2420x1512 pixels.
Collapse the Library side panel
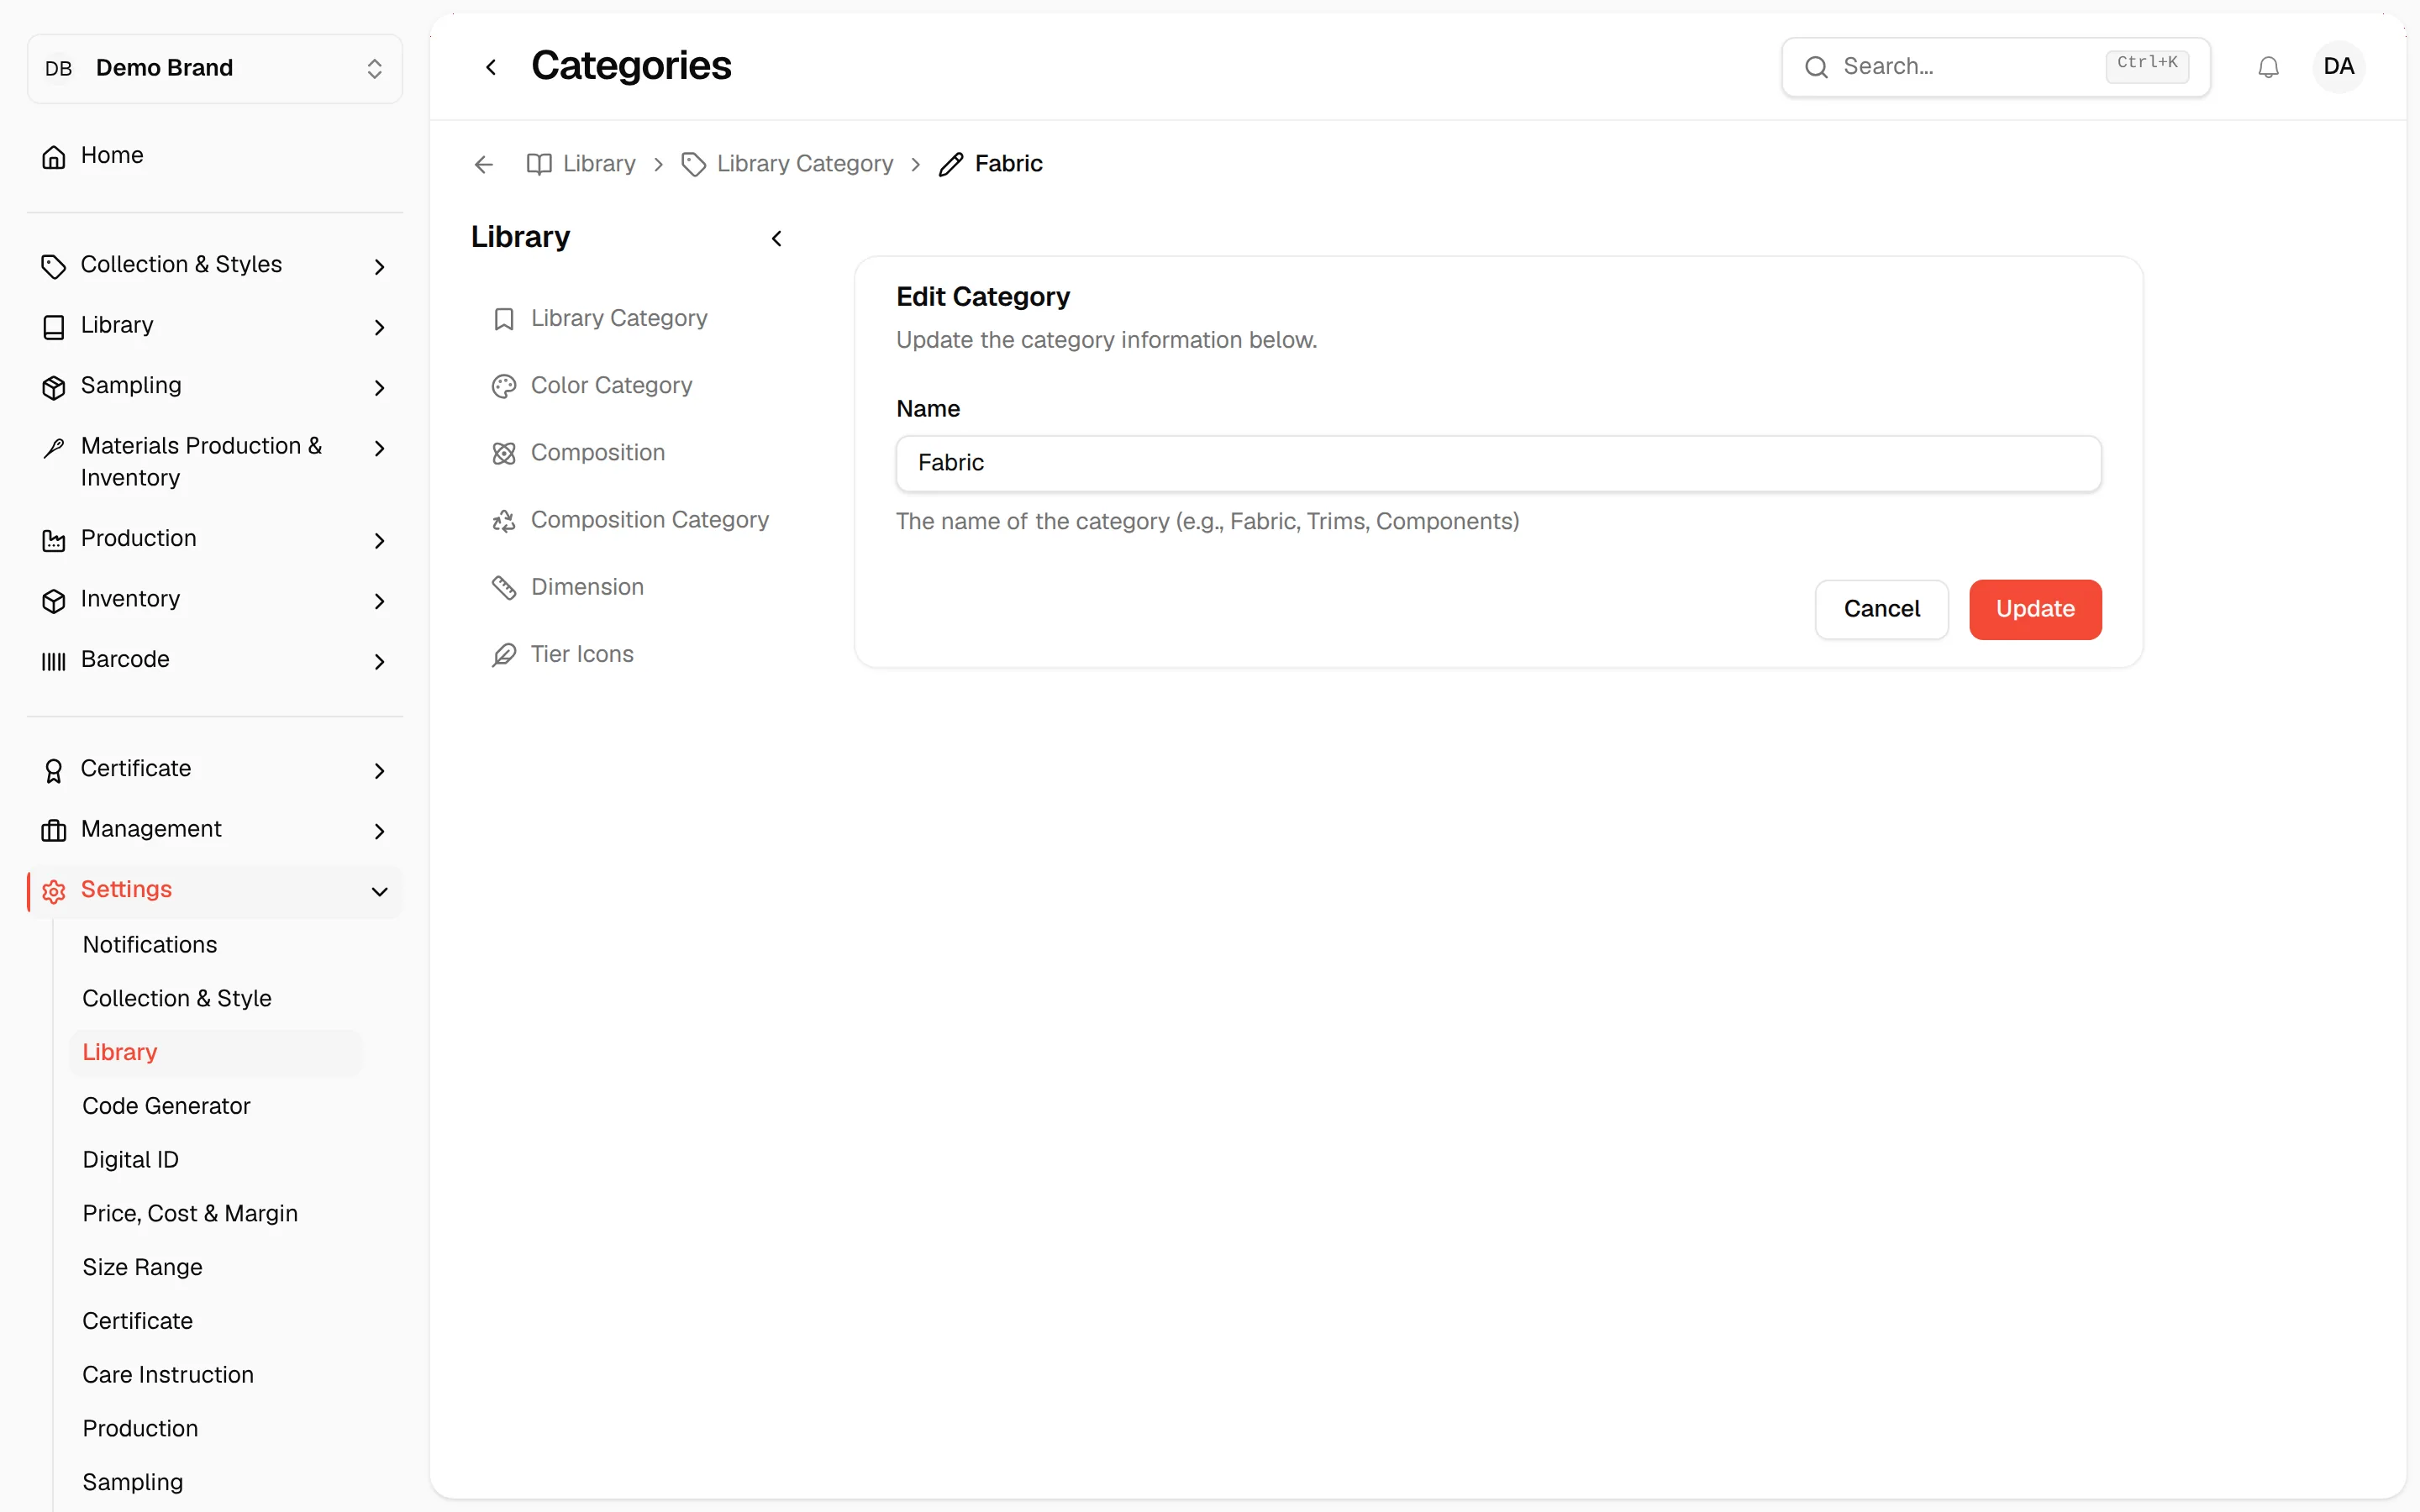coord(777,238)
